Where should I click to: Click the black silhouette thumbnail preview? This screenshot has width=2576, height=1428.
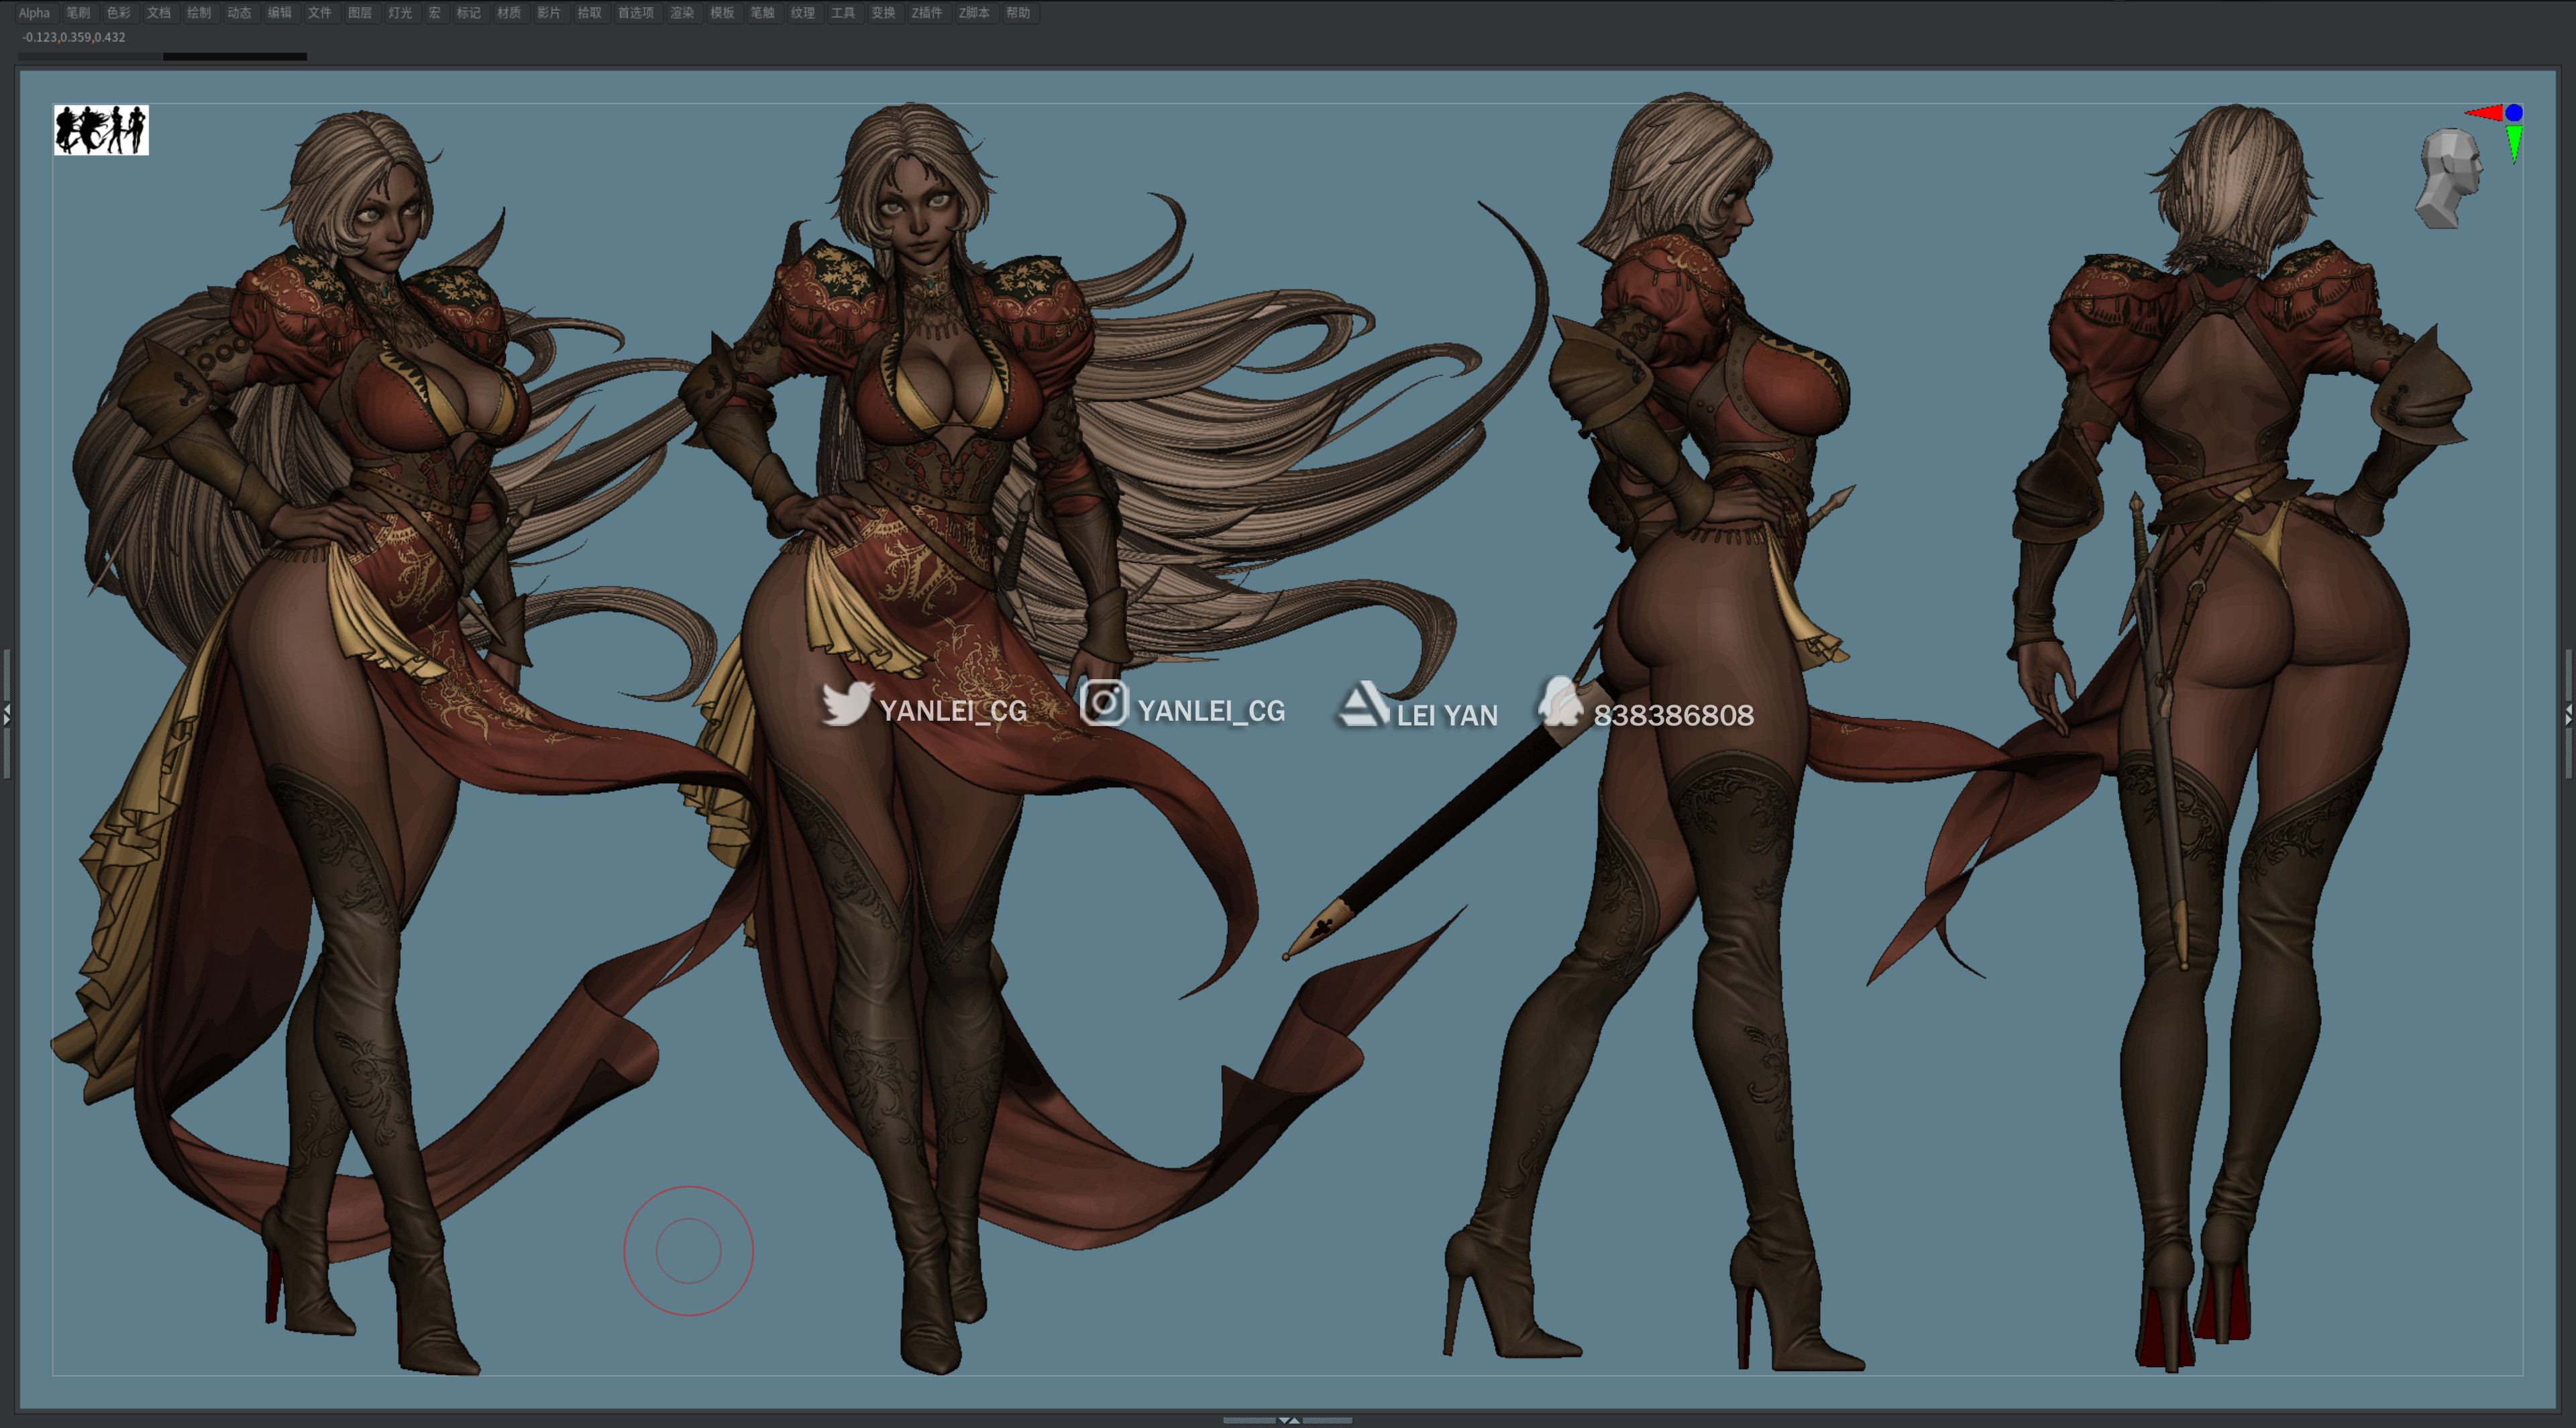point(101,130)
